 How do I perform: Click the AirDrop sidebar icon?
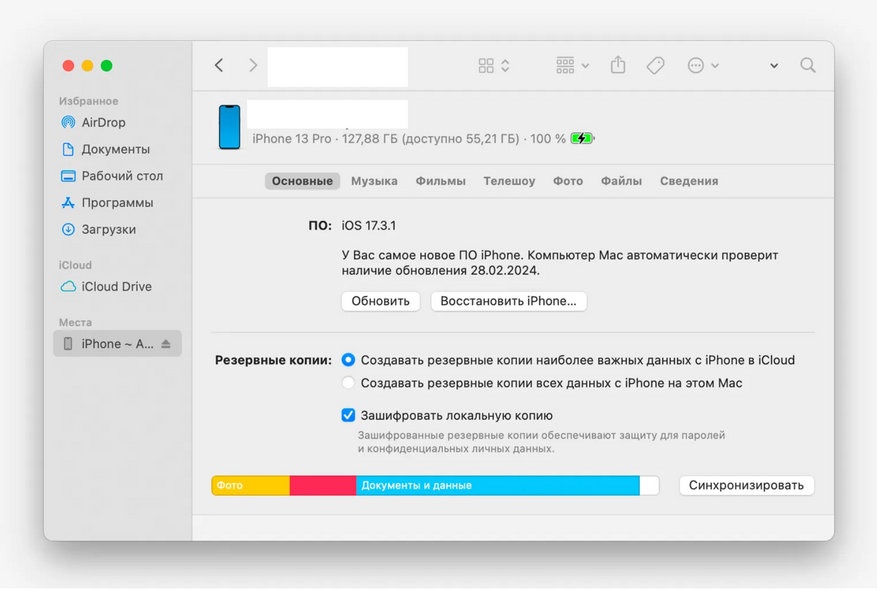point(68,122)
